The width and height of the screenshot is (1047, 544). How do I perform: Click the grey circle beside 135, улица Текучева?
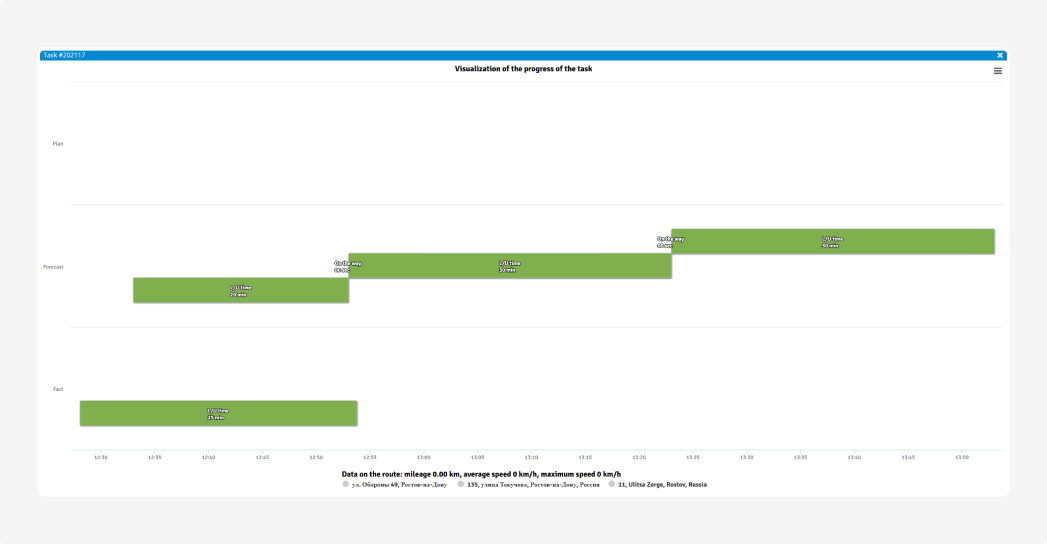pos(461,484)
